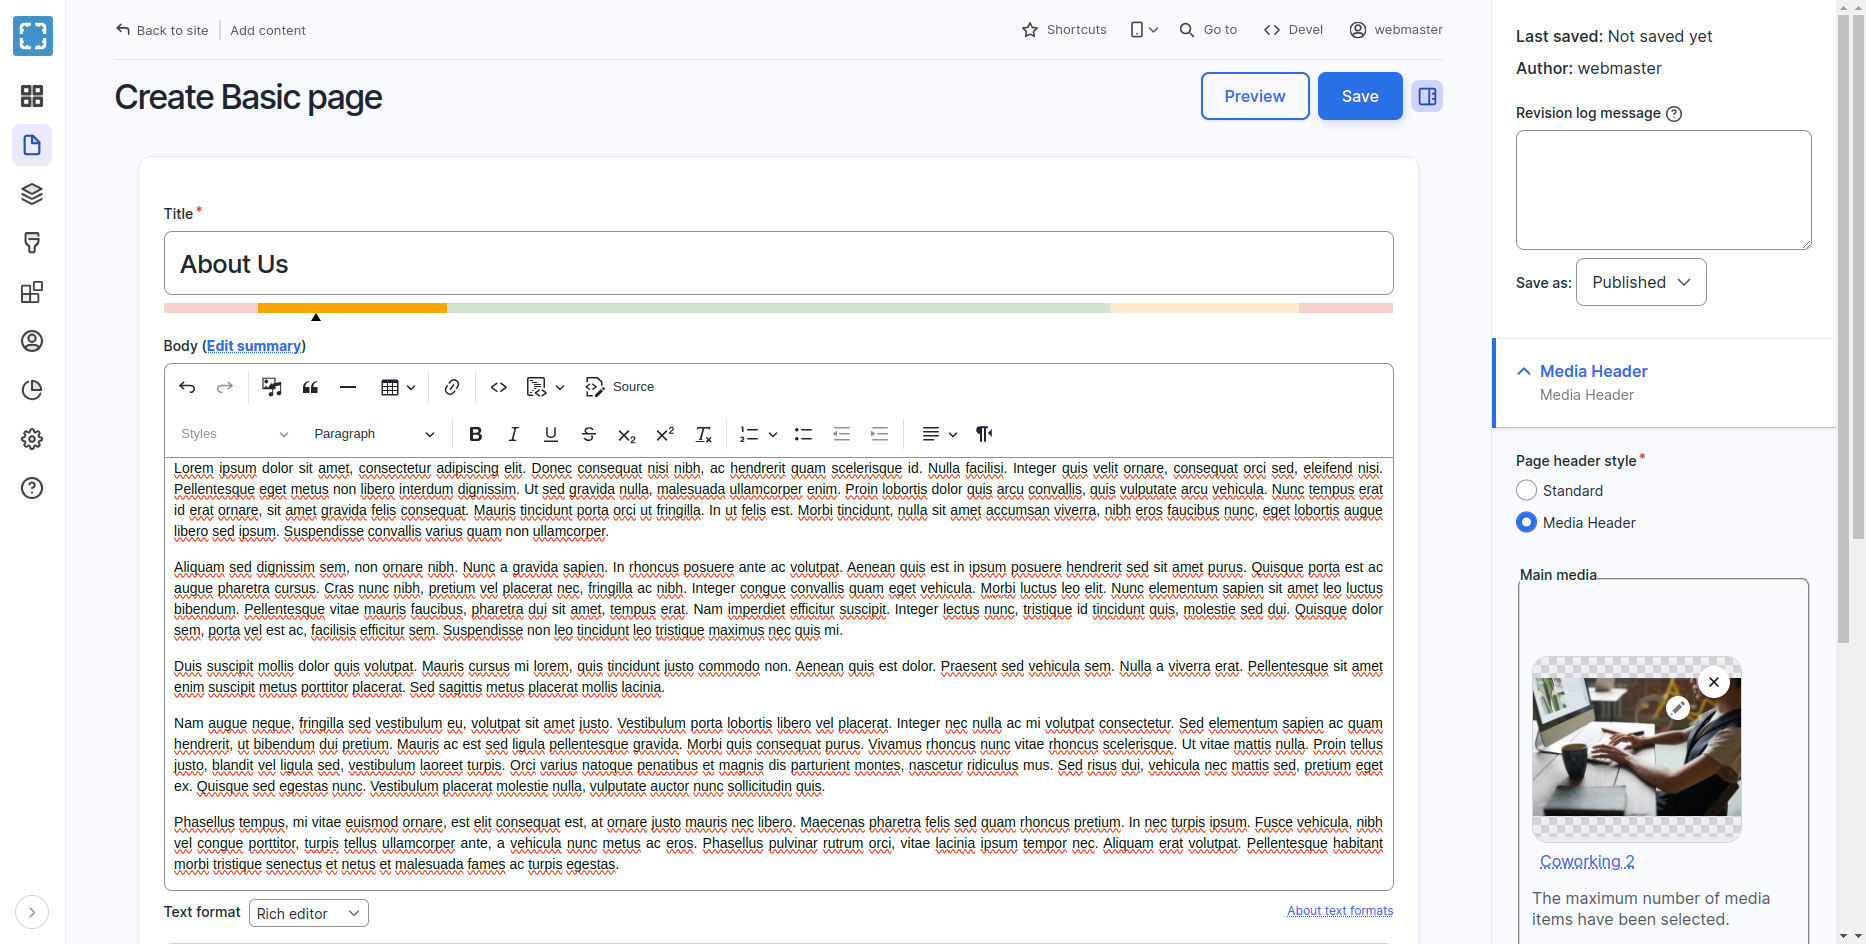Click the Coworking 2 image thumbnail
This screenshot has height=944, width=1866.
(1637, 748)
